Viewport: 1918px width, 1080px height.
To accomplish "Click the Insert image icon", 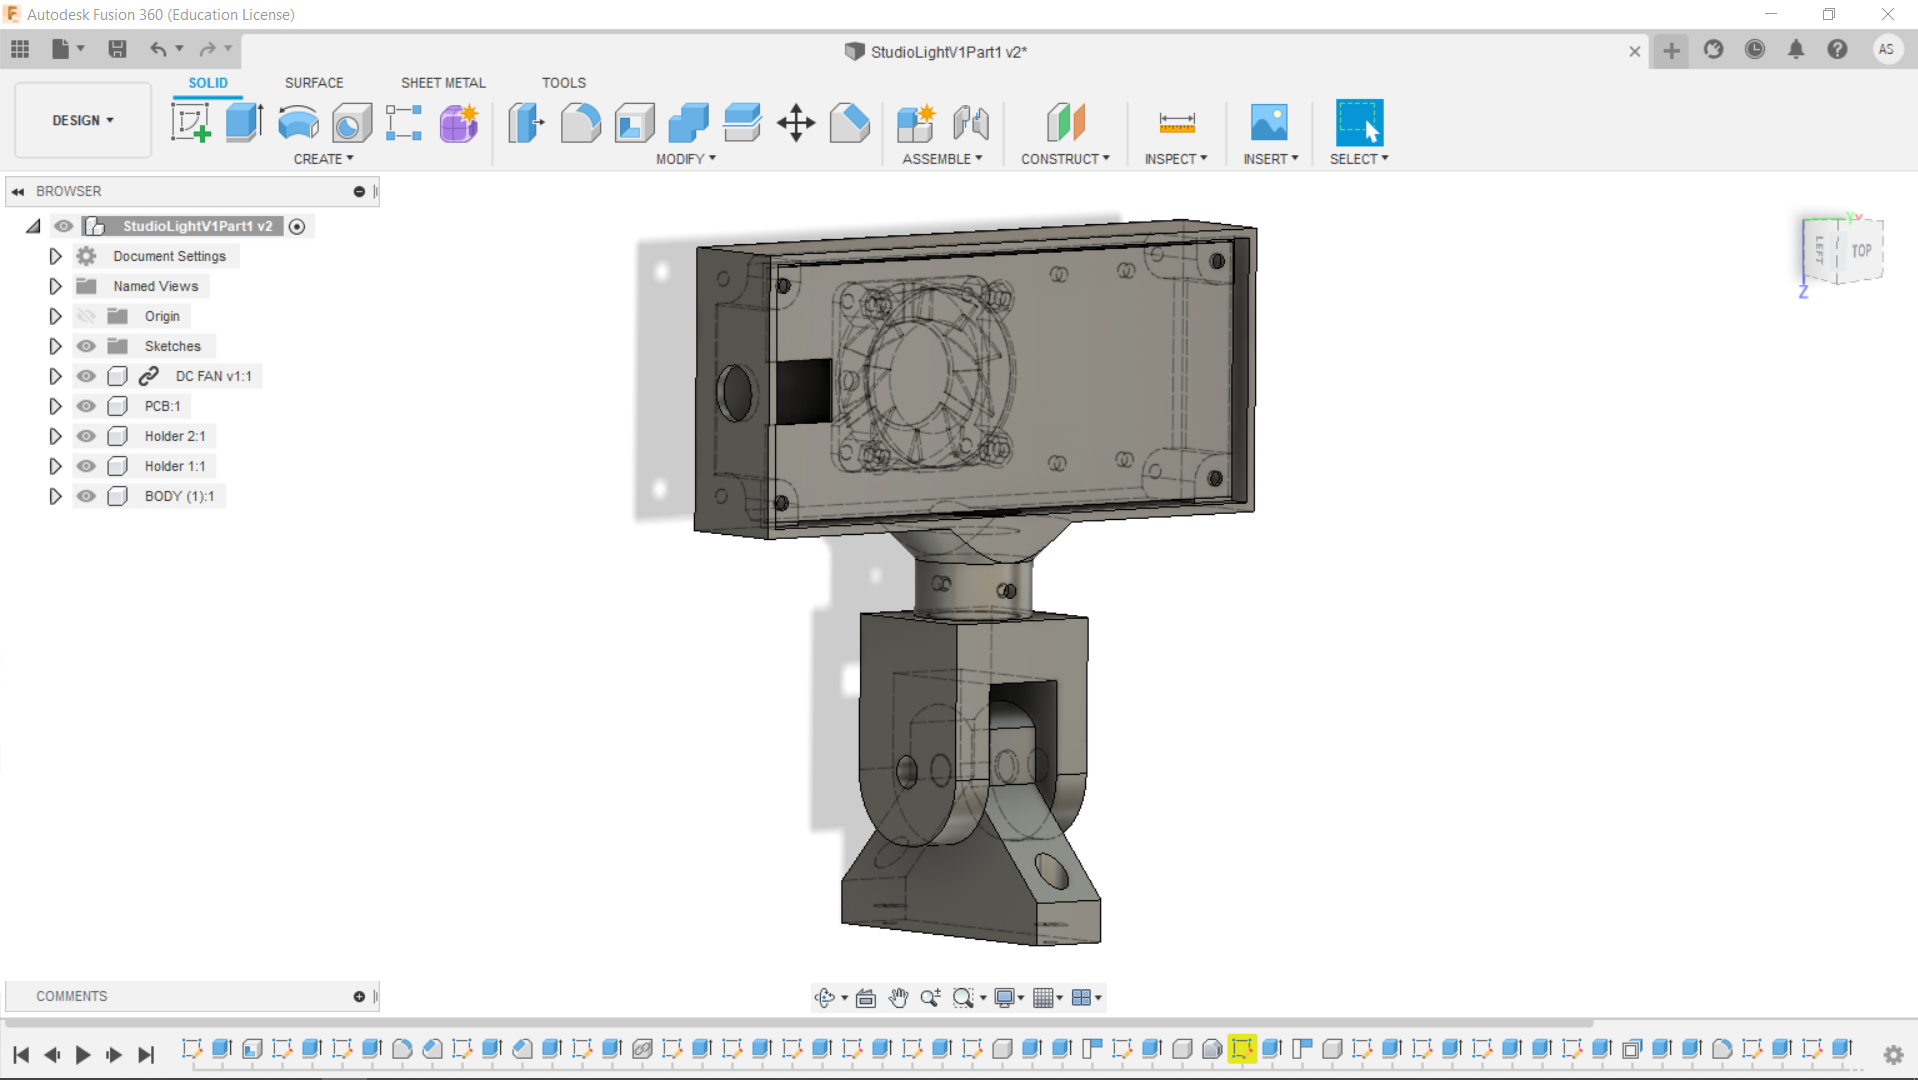I will (x=1269, y=123).
